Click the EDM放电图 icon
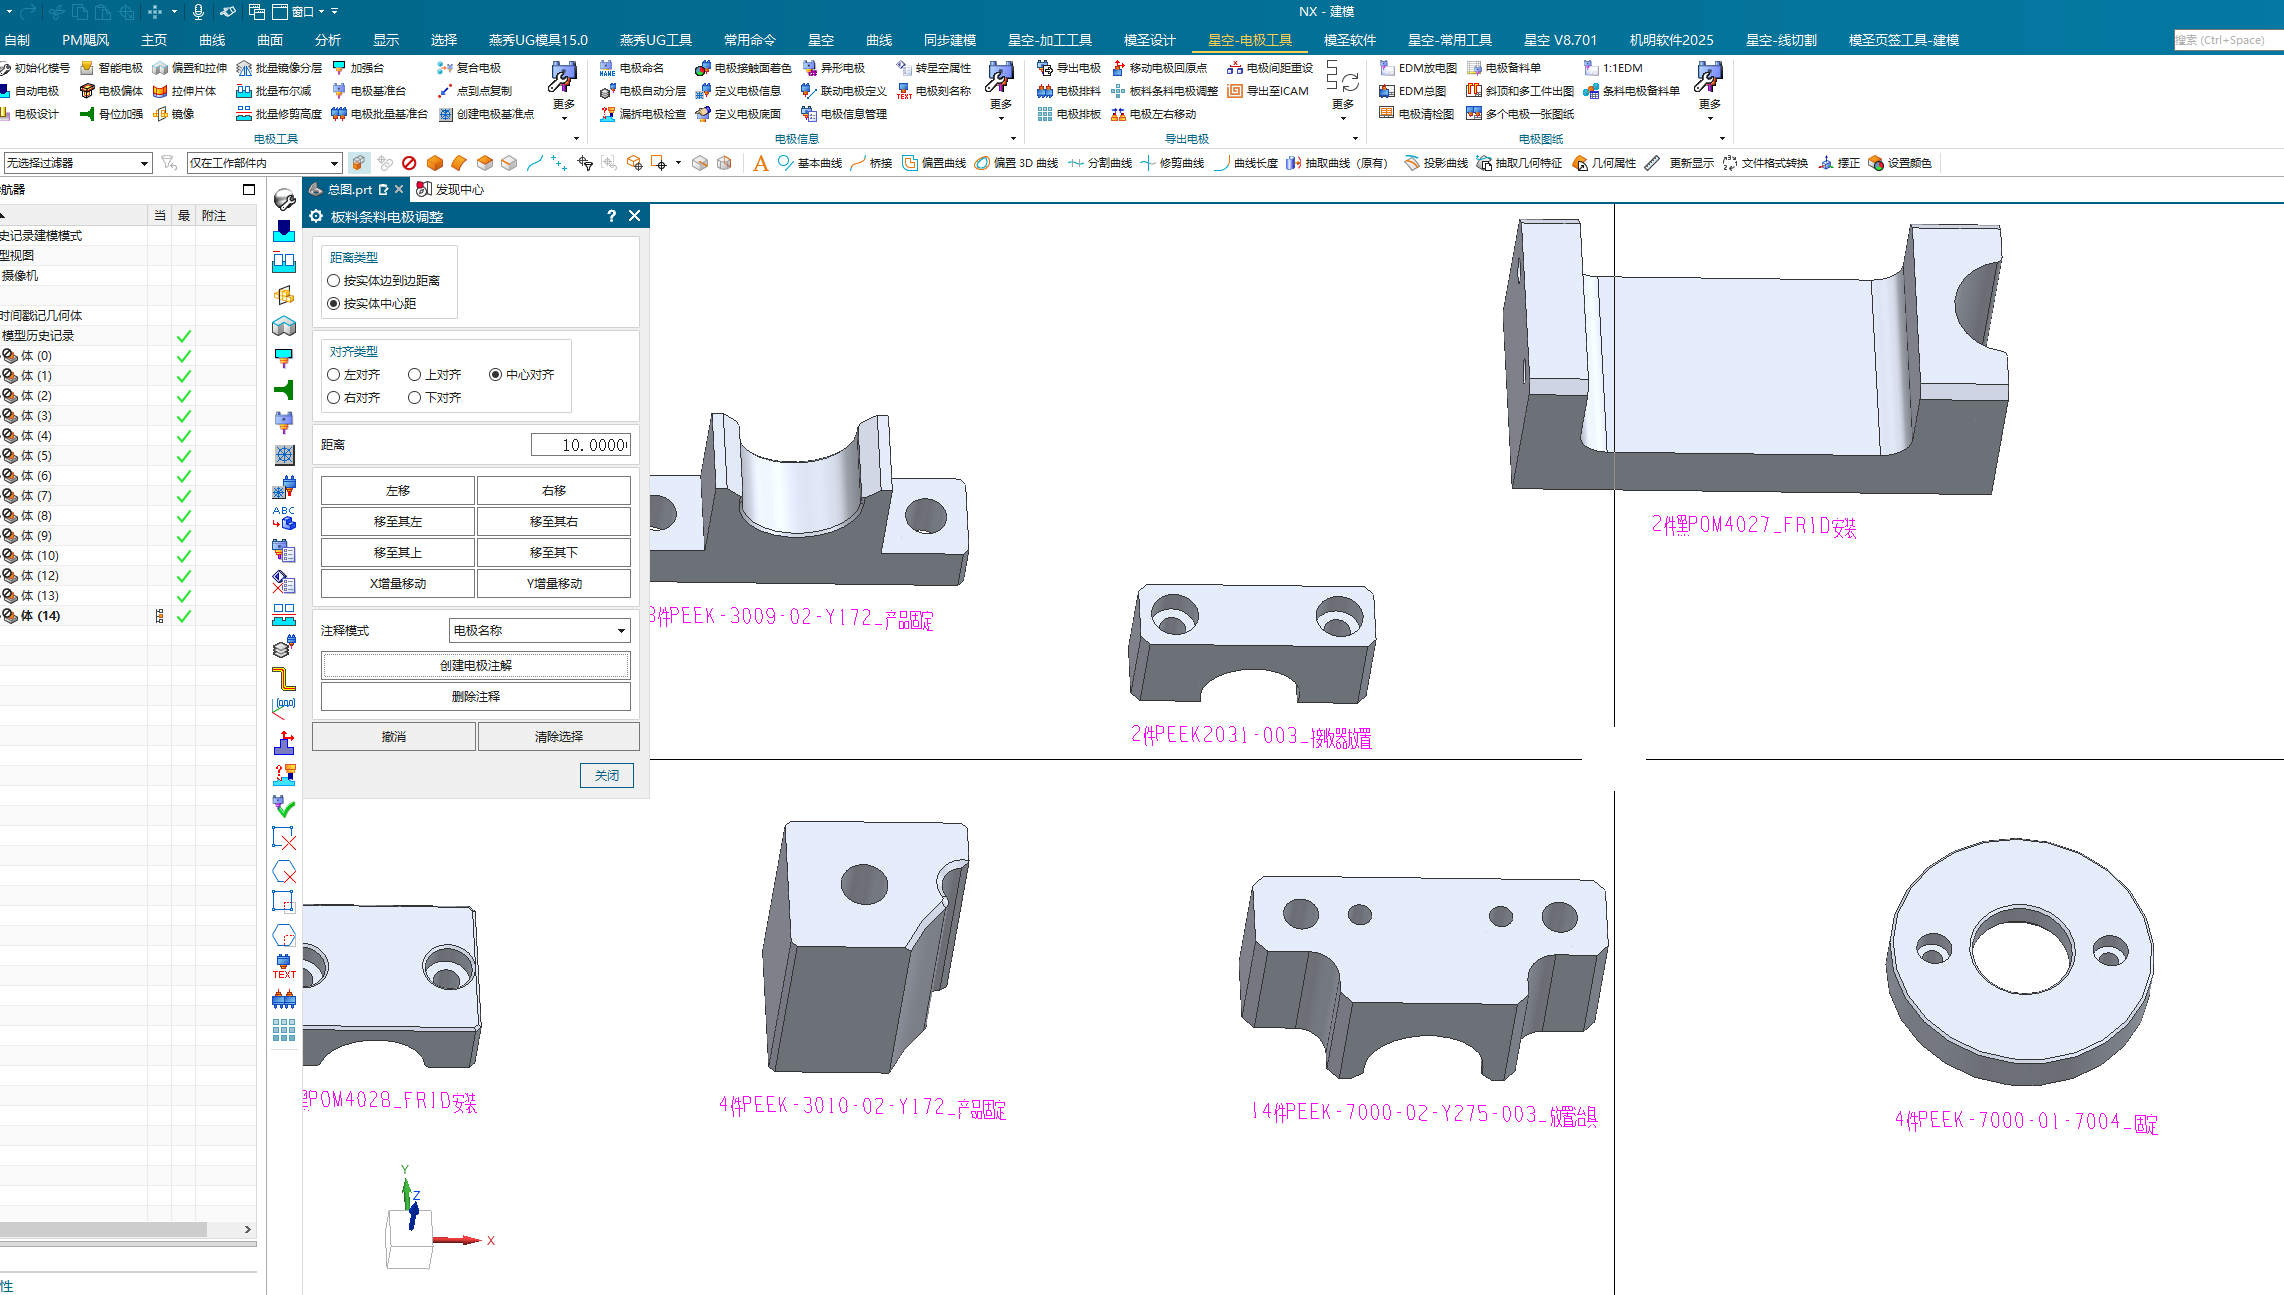This screenshot has width=2284, height=1295. pyautogui.click(x=1387, y=68)
